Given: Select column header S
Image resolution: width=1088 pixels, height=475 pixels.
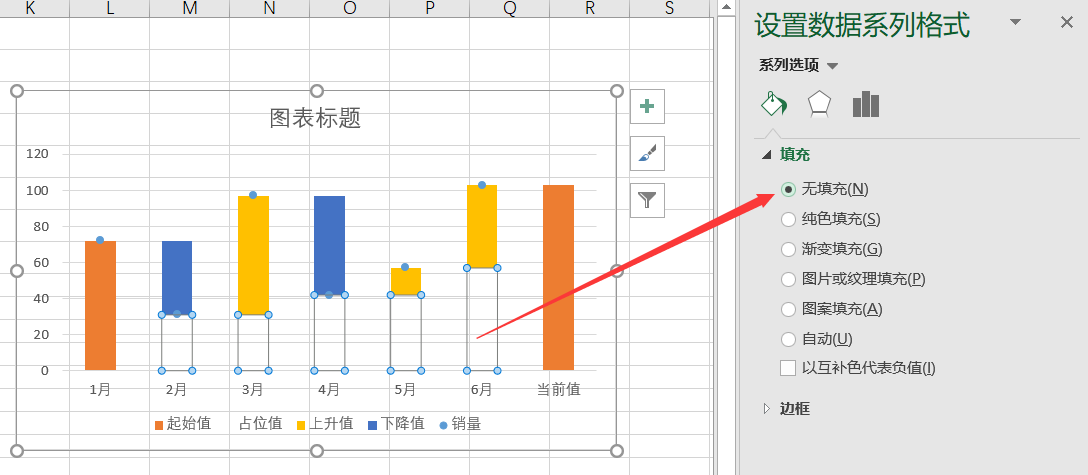Looking at the screenshot, I should click(x=669, y=8).
